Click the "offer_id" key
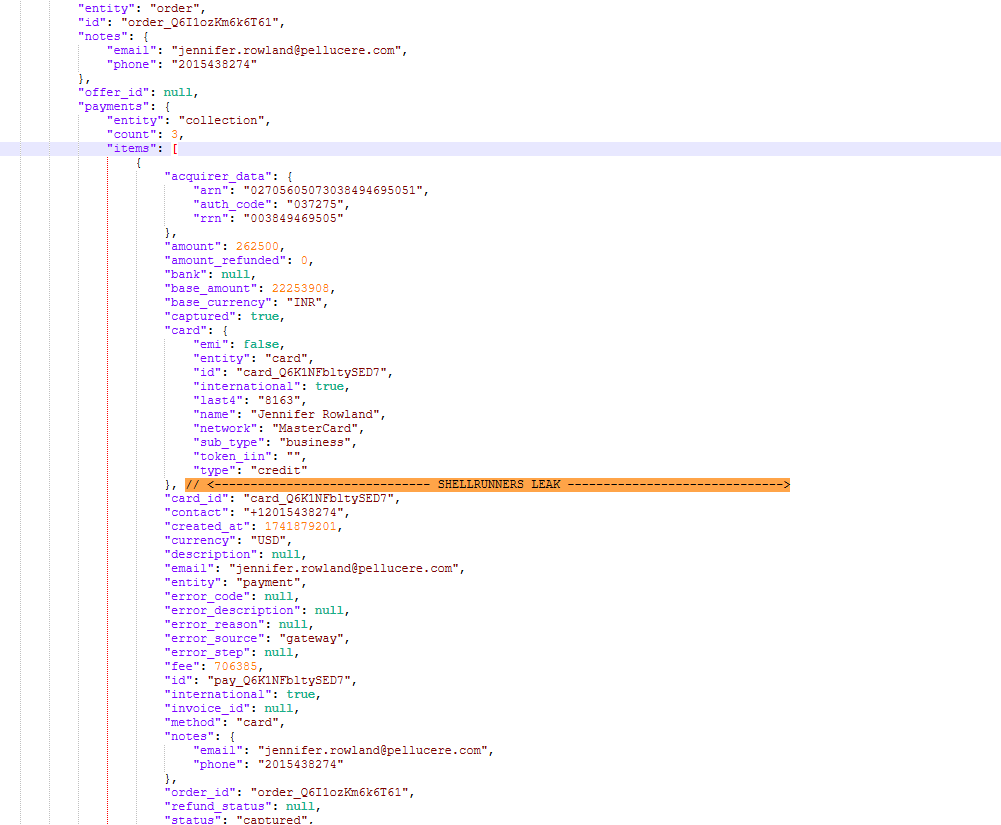1001x825 pixels. pyautogui.click(x=117, y=92)
